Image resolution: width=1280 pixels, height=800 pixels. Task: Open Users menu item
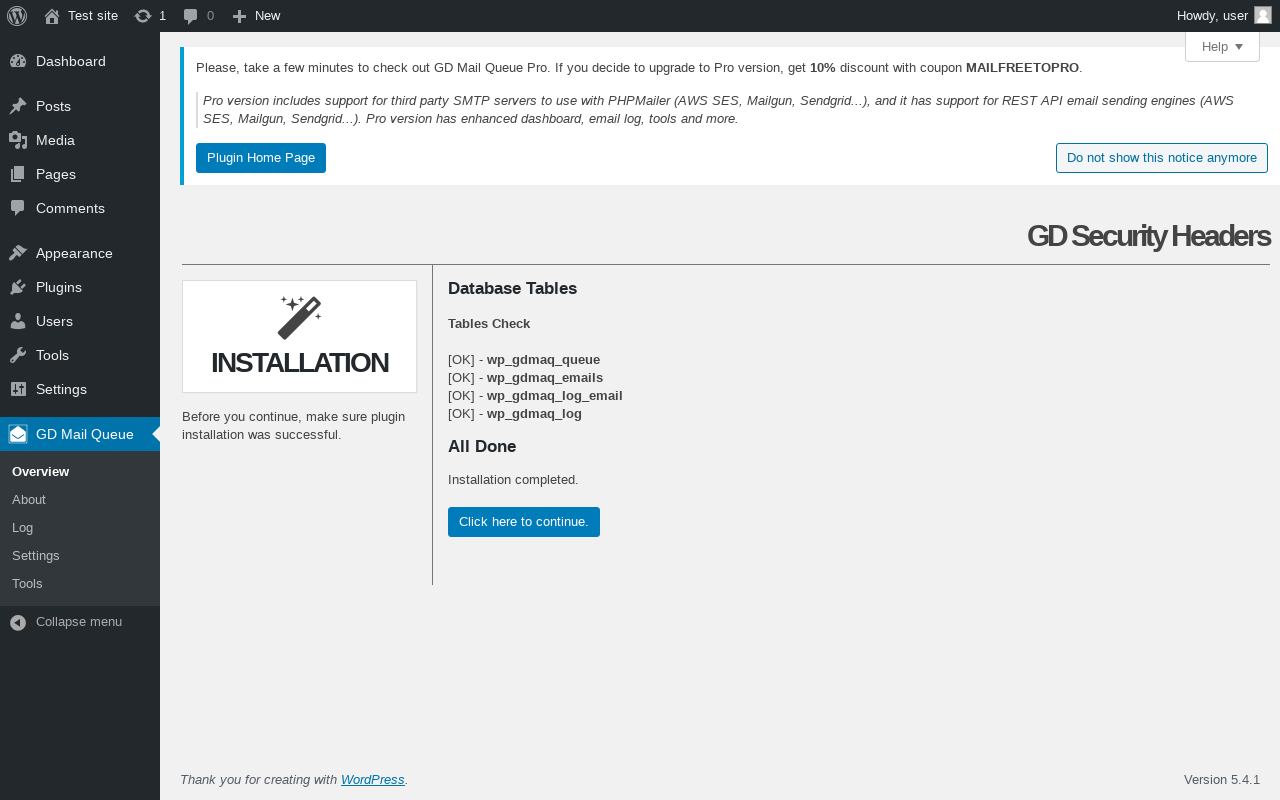(x=80, y=321)
